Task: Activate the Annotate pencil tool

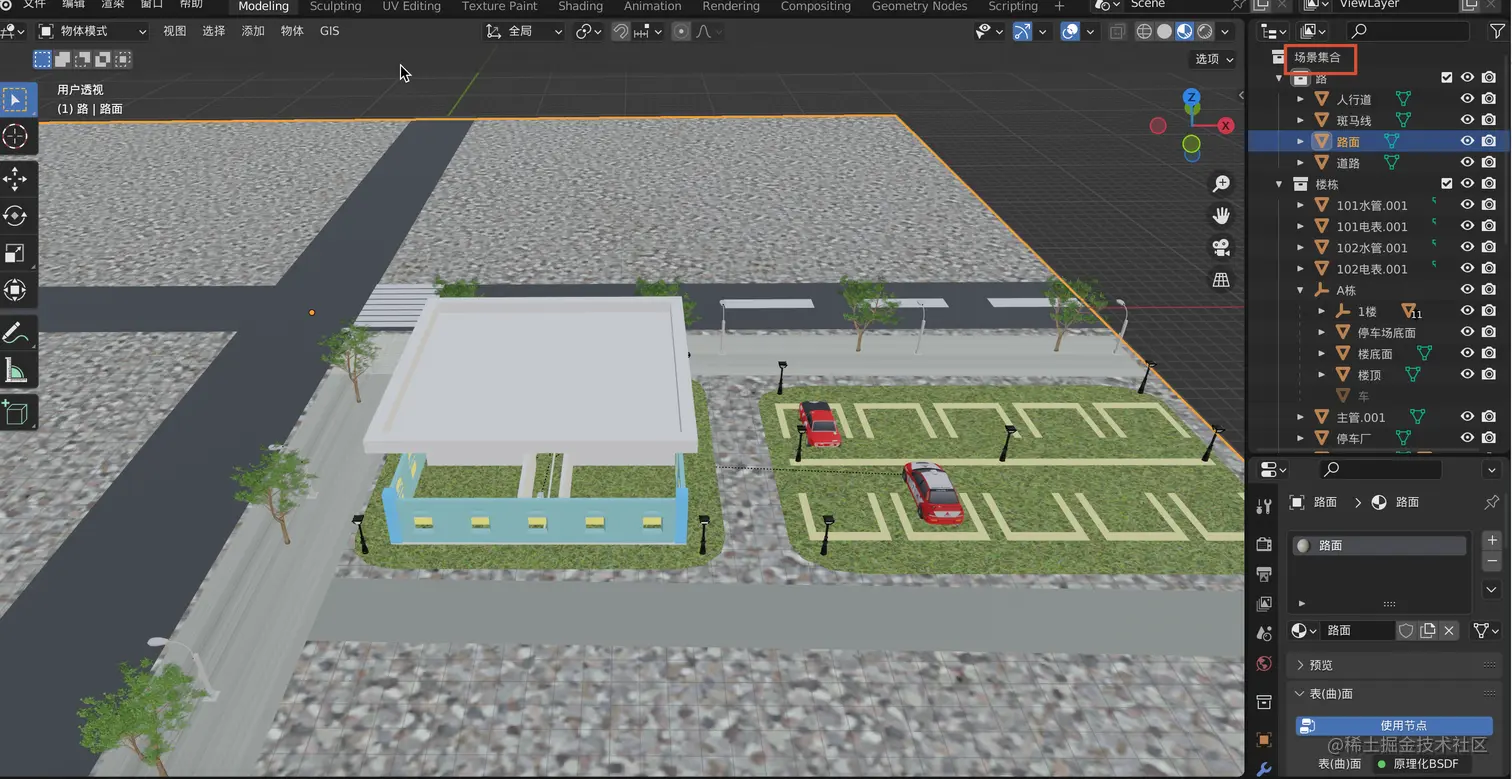Action: (x=16, y=333)
